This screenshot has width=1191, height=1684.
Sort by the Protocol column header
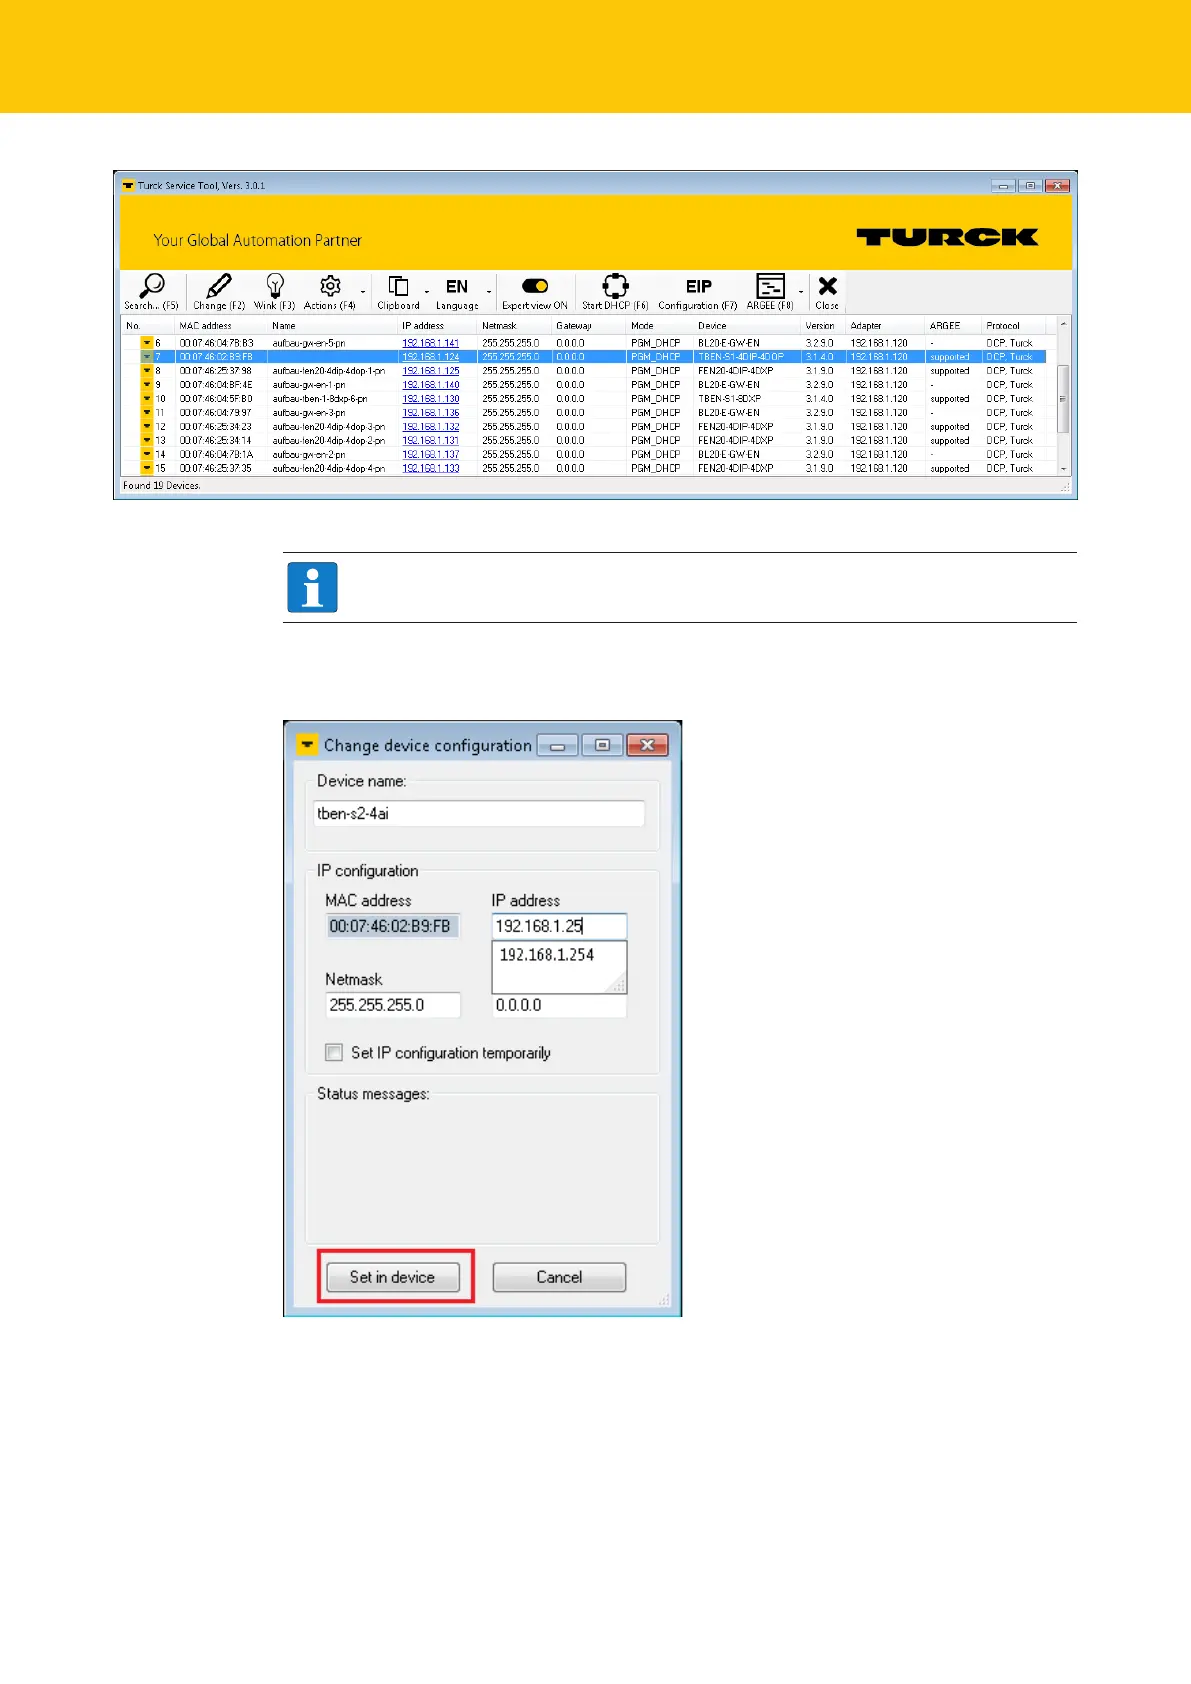tap(1014, 326)
